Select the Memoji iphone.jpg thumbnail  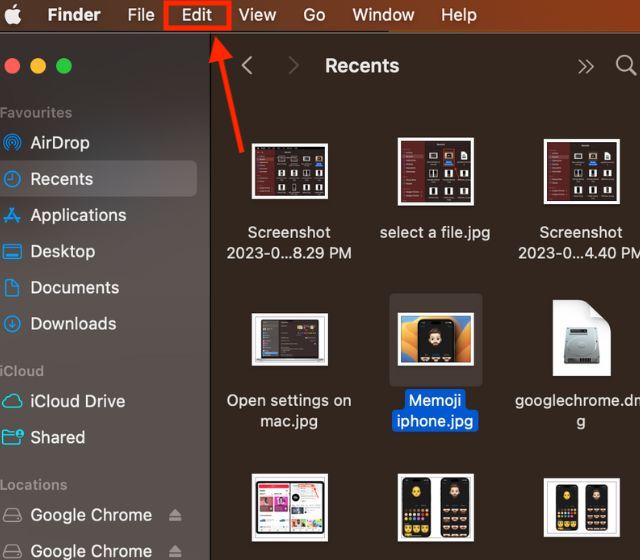[435, 340]
